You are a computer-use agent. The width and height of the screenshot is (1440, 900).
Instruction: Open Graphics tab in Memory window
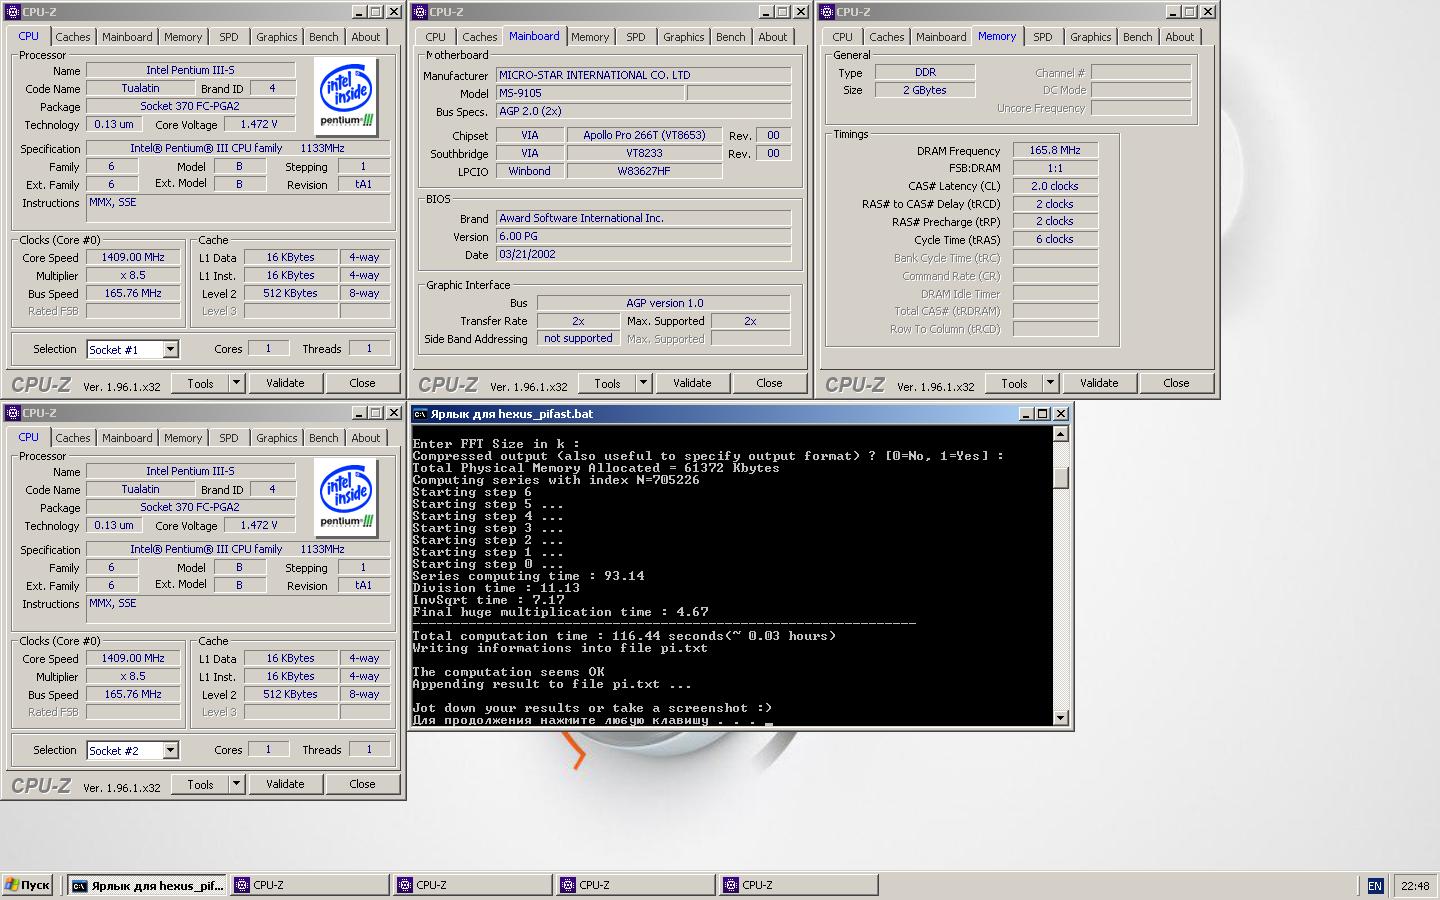point(1090,37)
